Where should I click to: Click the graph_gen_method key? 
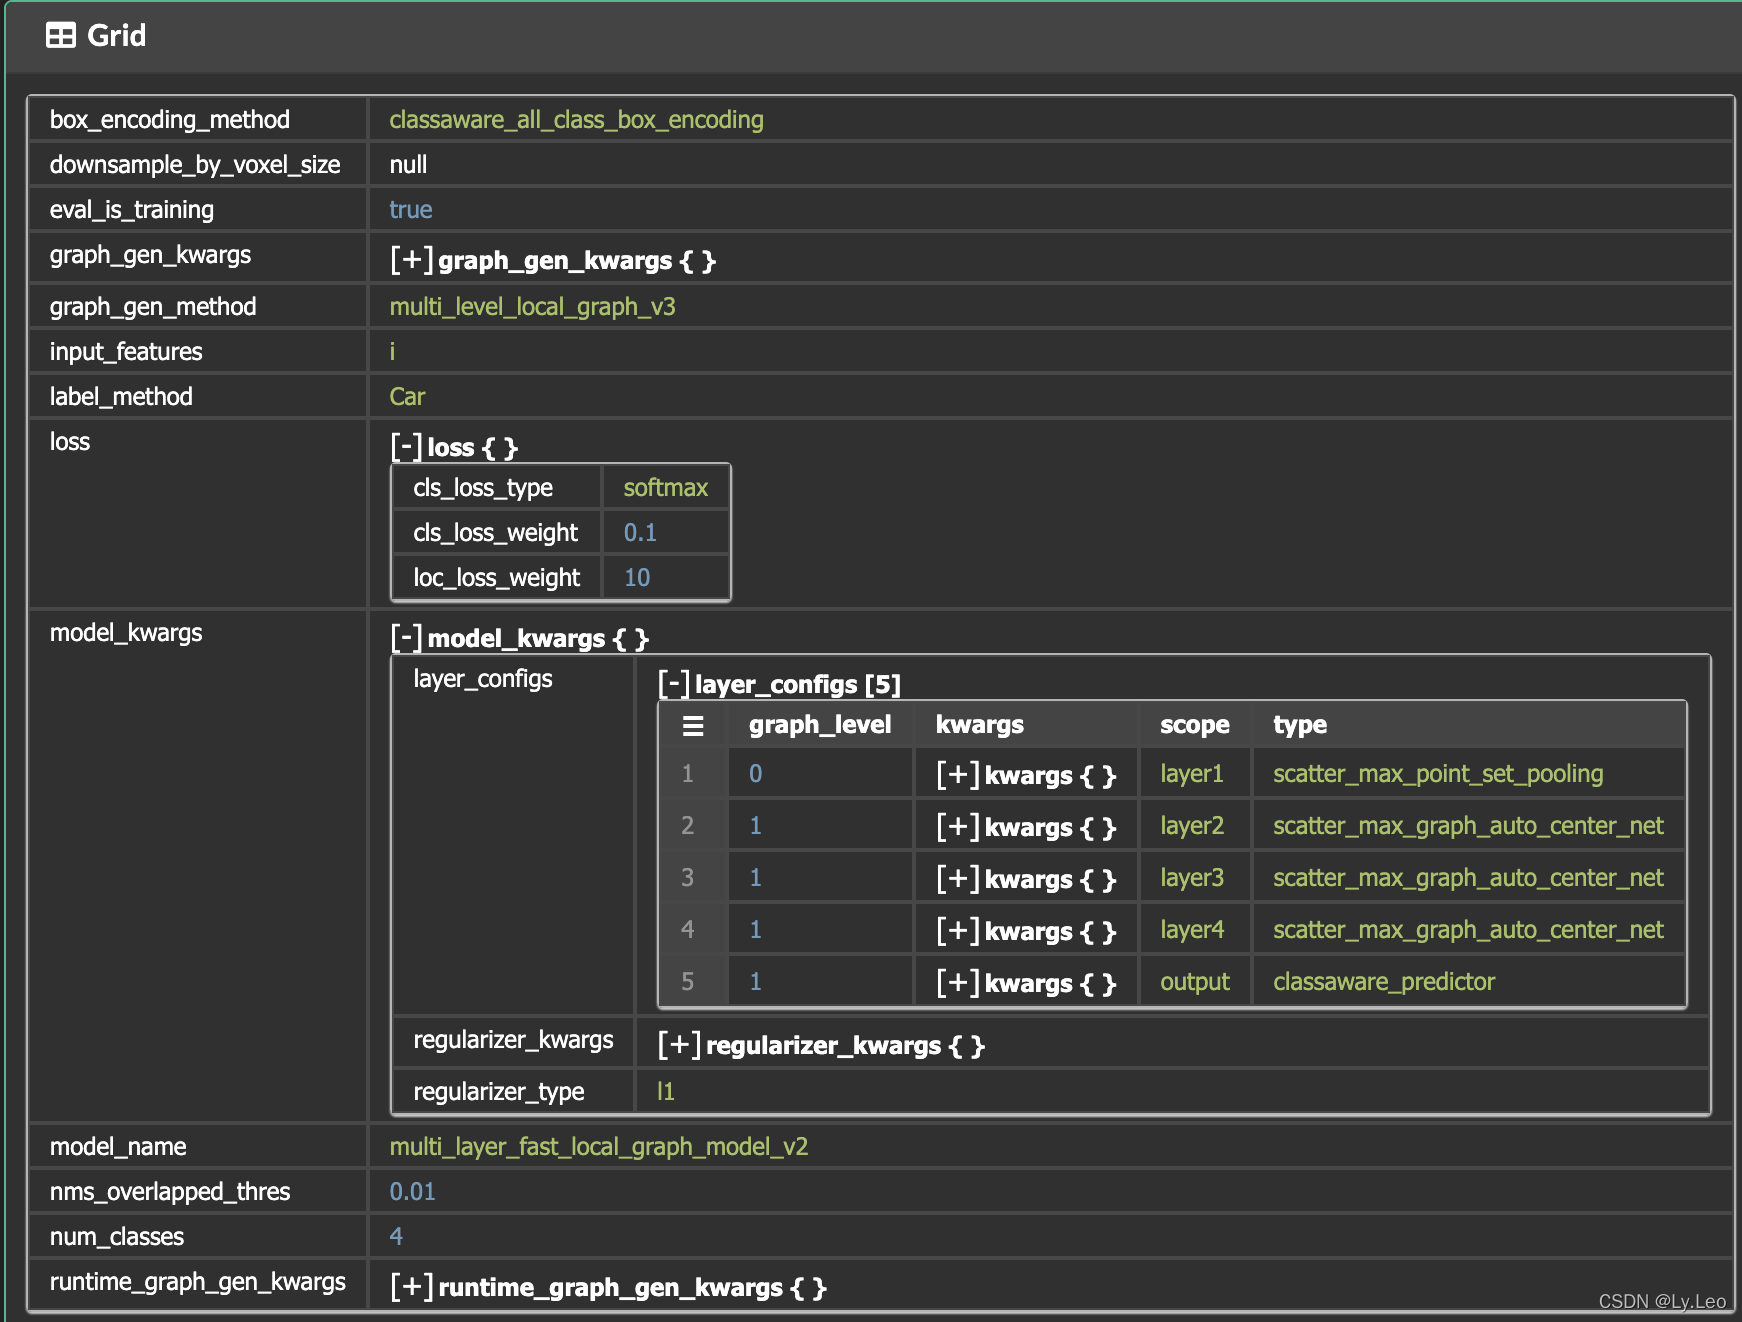point(153,307)
